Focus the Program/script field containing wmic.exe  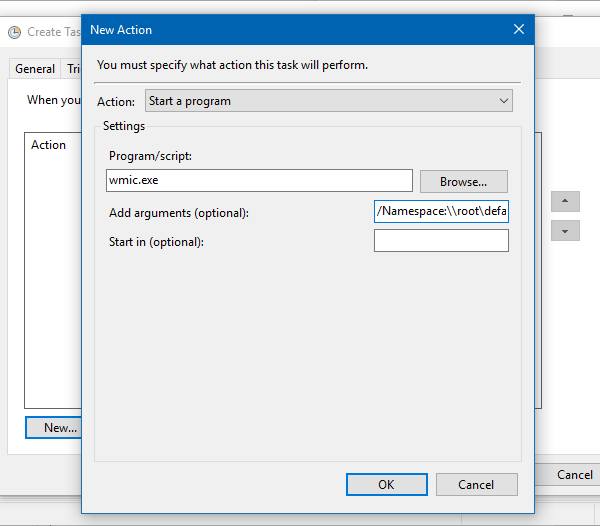(x=259, y=181)
